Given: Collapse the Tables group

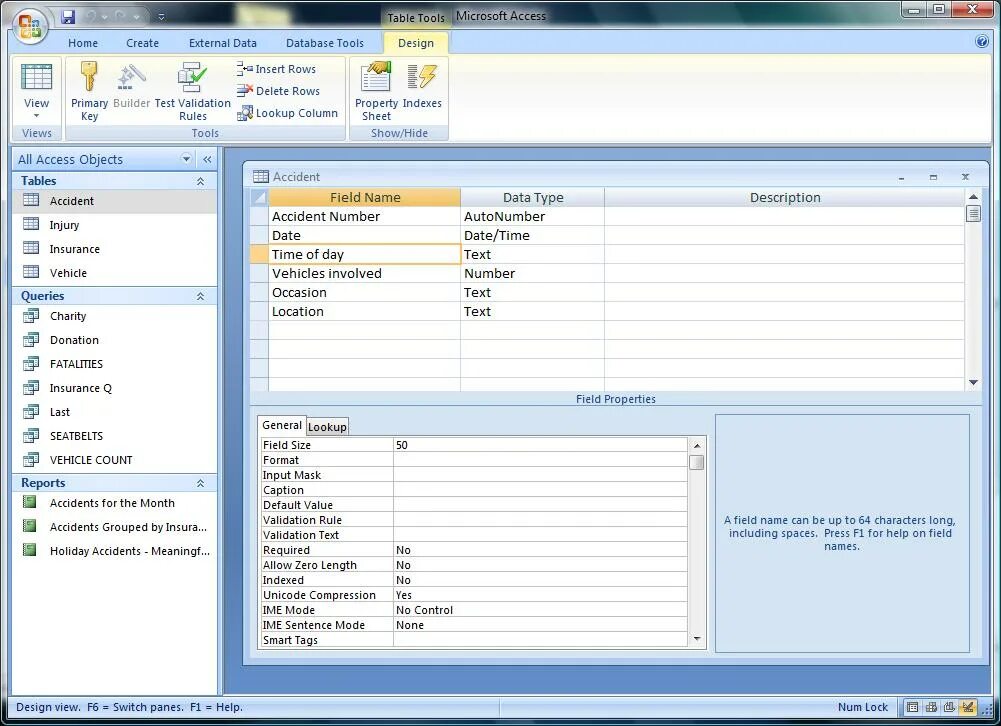Looking at the screenshot, I should [199, 181].
